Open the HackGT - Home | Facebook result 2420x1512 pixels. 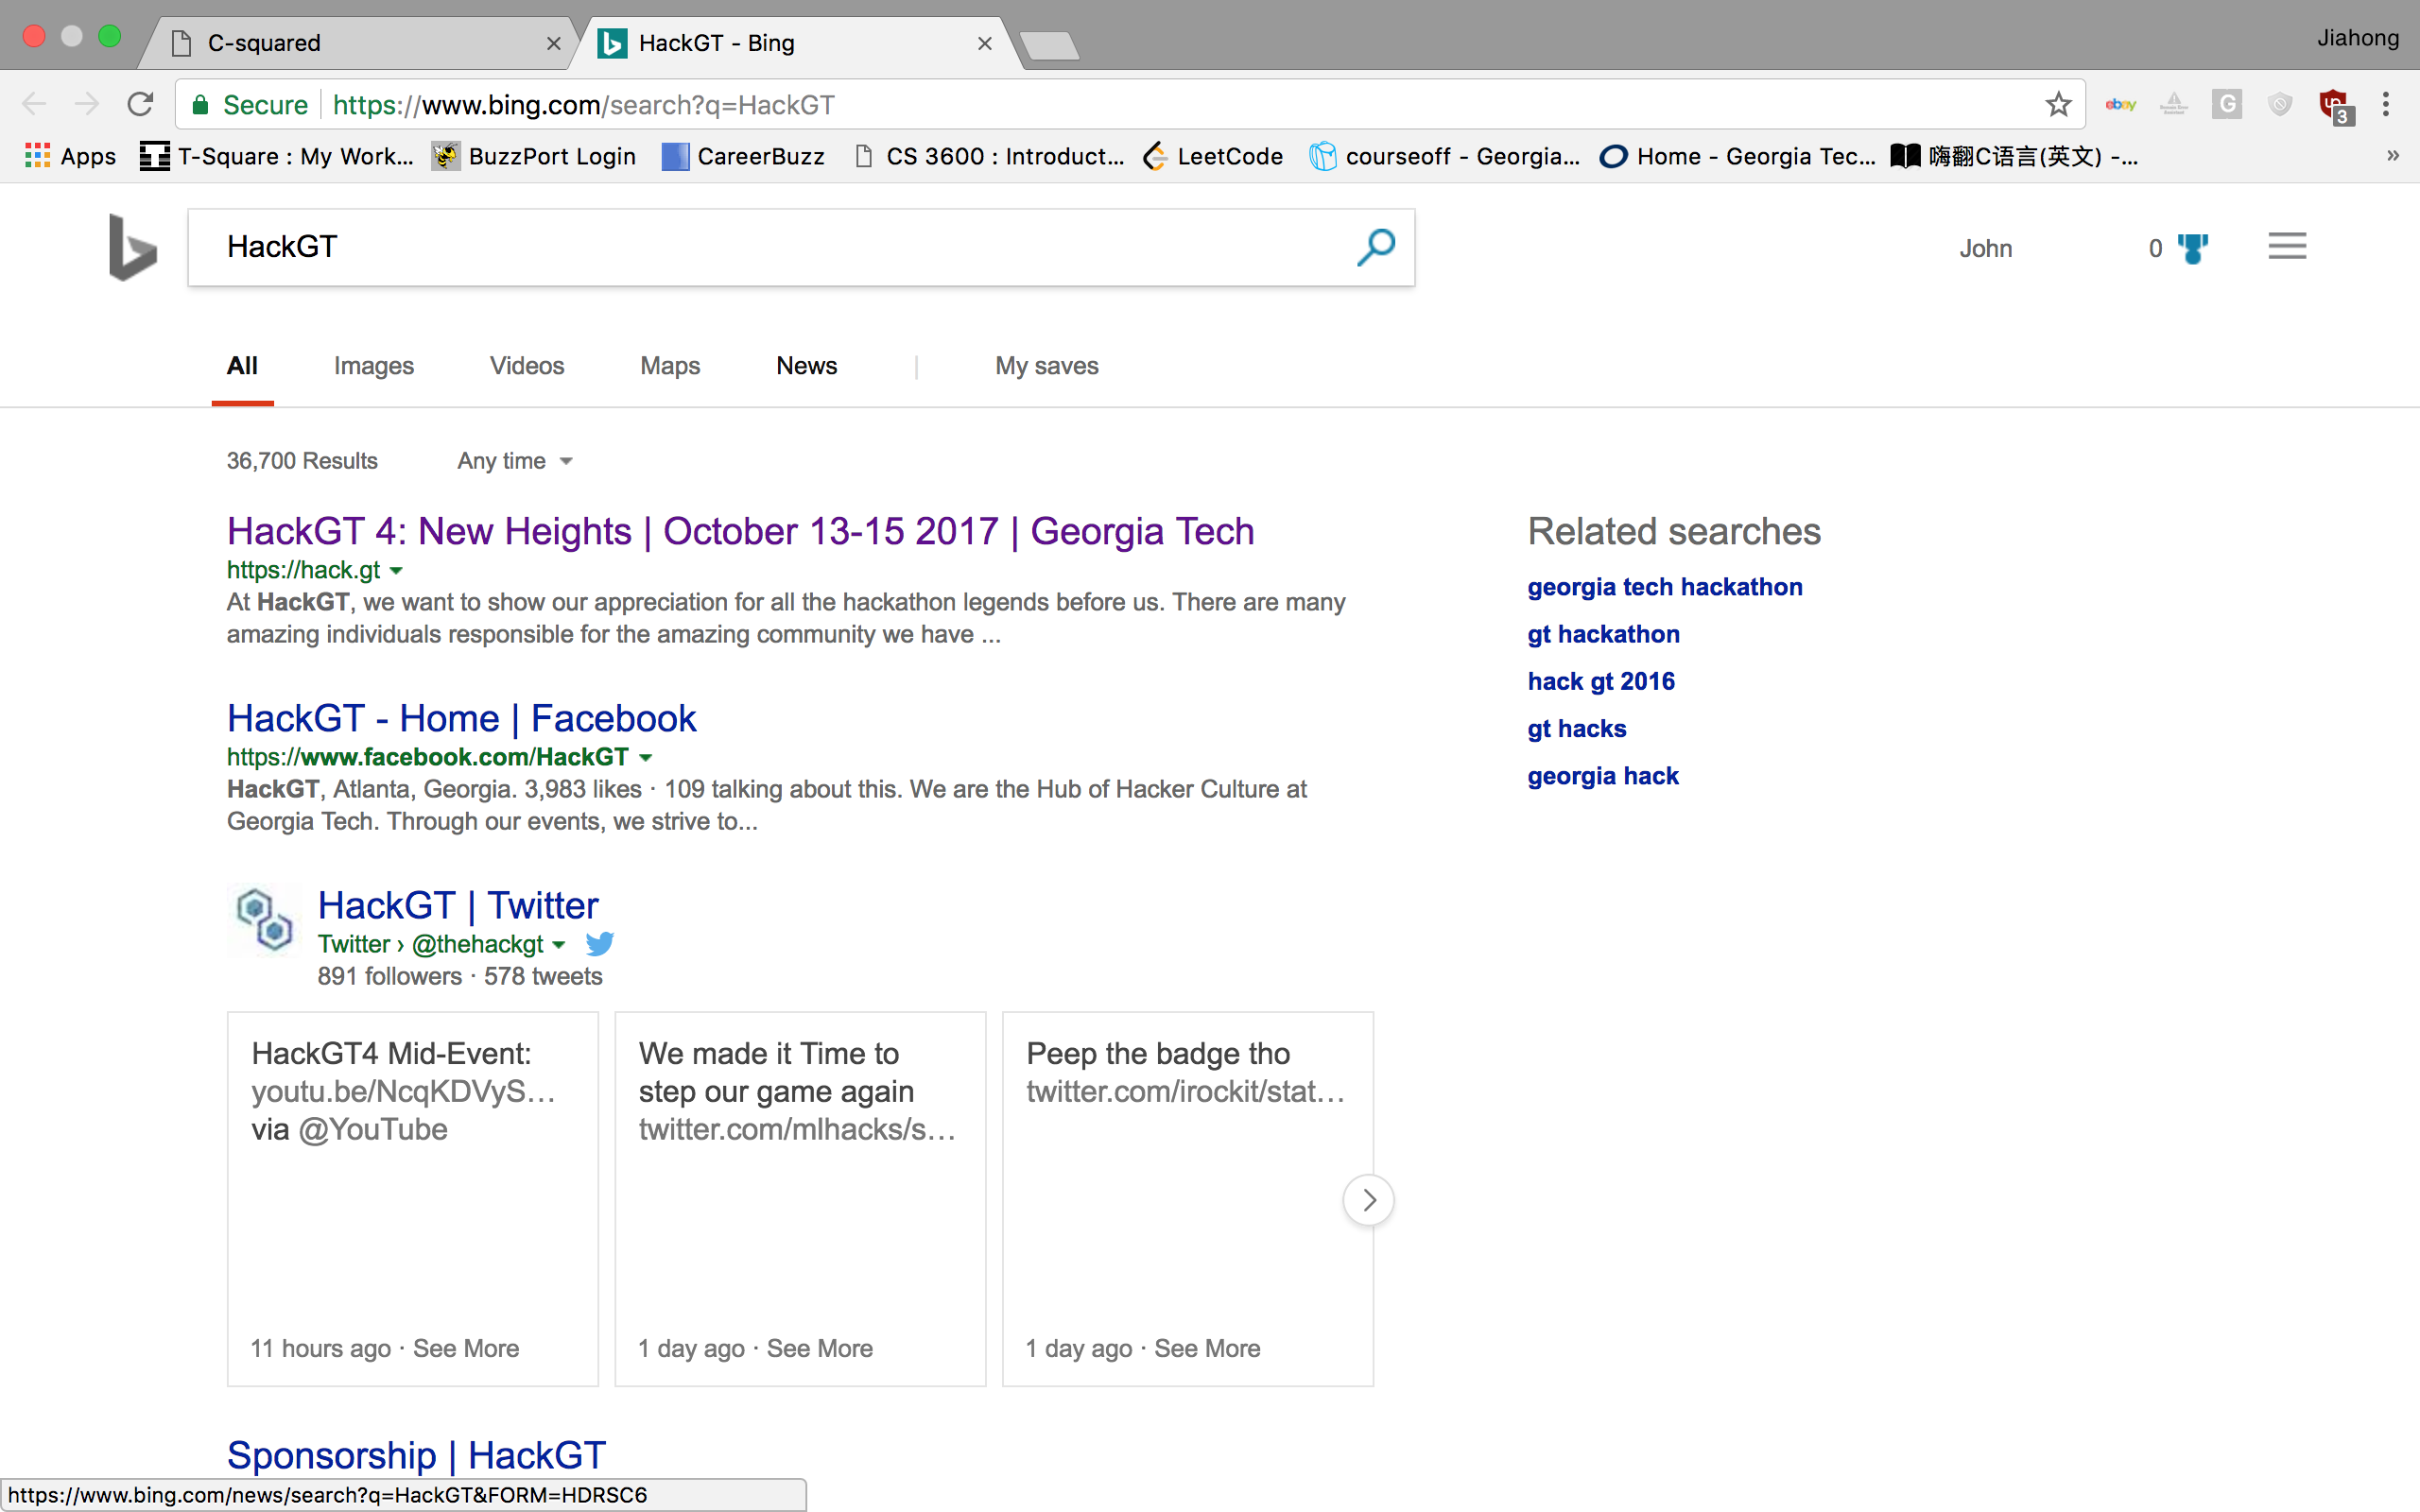[461, 718]
